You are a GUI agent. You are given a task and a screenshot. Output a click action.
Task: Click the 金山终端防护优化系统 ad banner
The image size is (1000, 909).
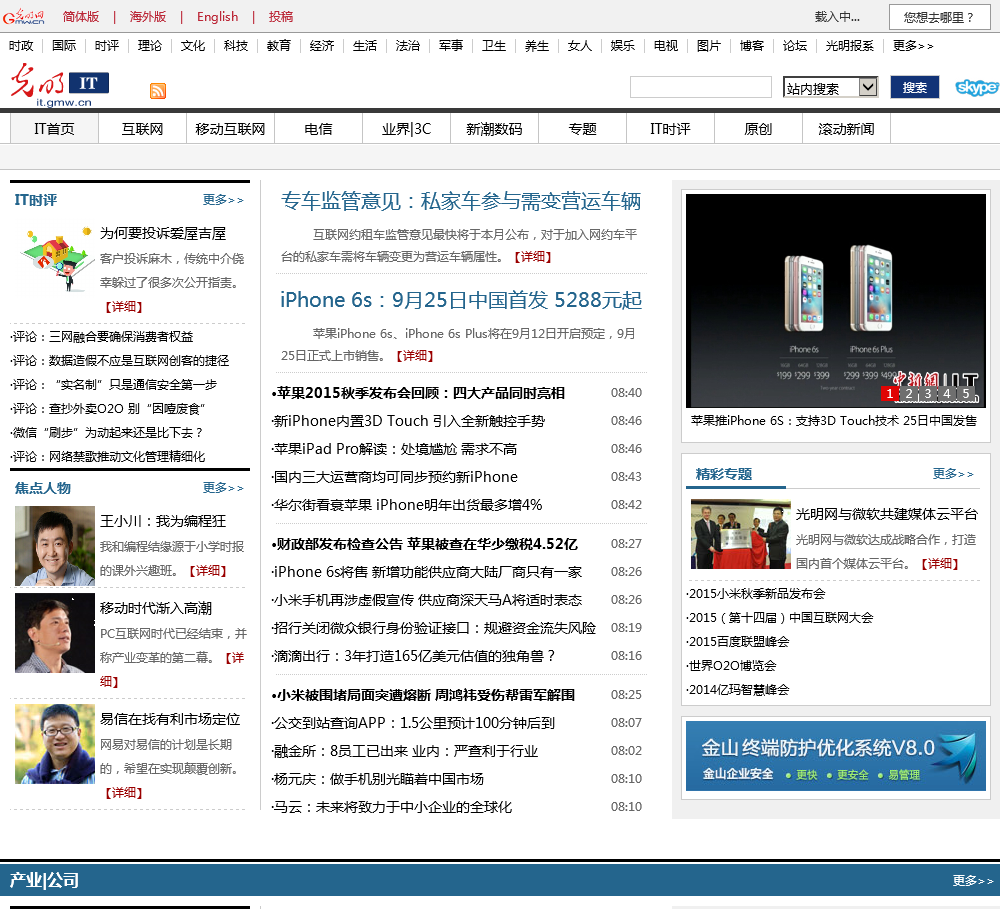click(835, 756)
